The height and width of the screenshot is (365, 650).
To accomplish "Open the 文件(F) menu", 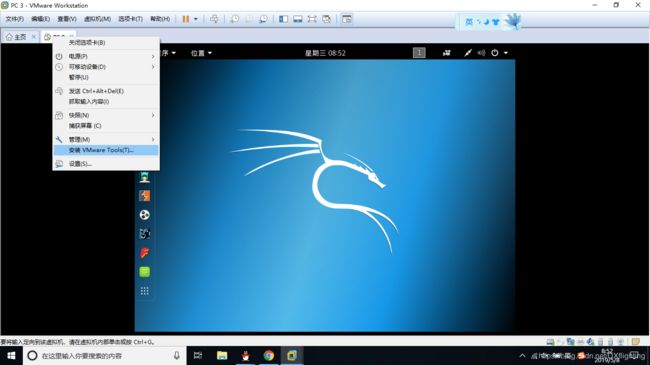I will [15, 19].
